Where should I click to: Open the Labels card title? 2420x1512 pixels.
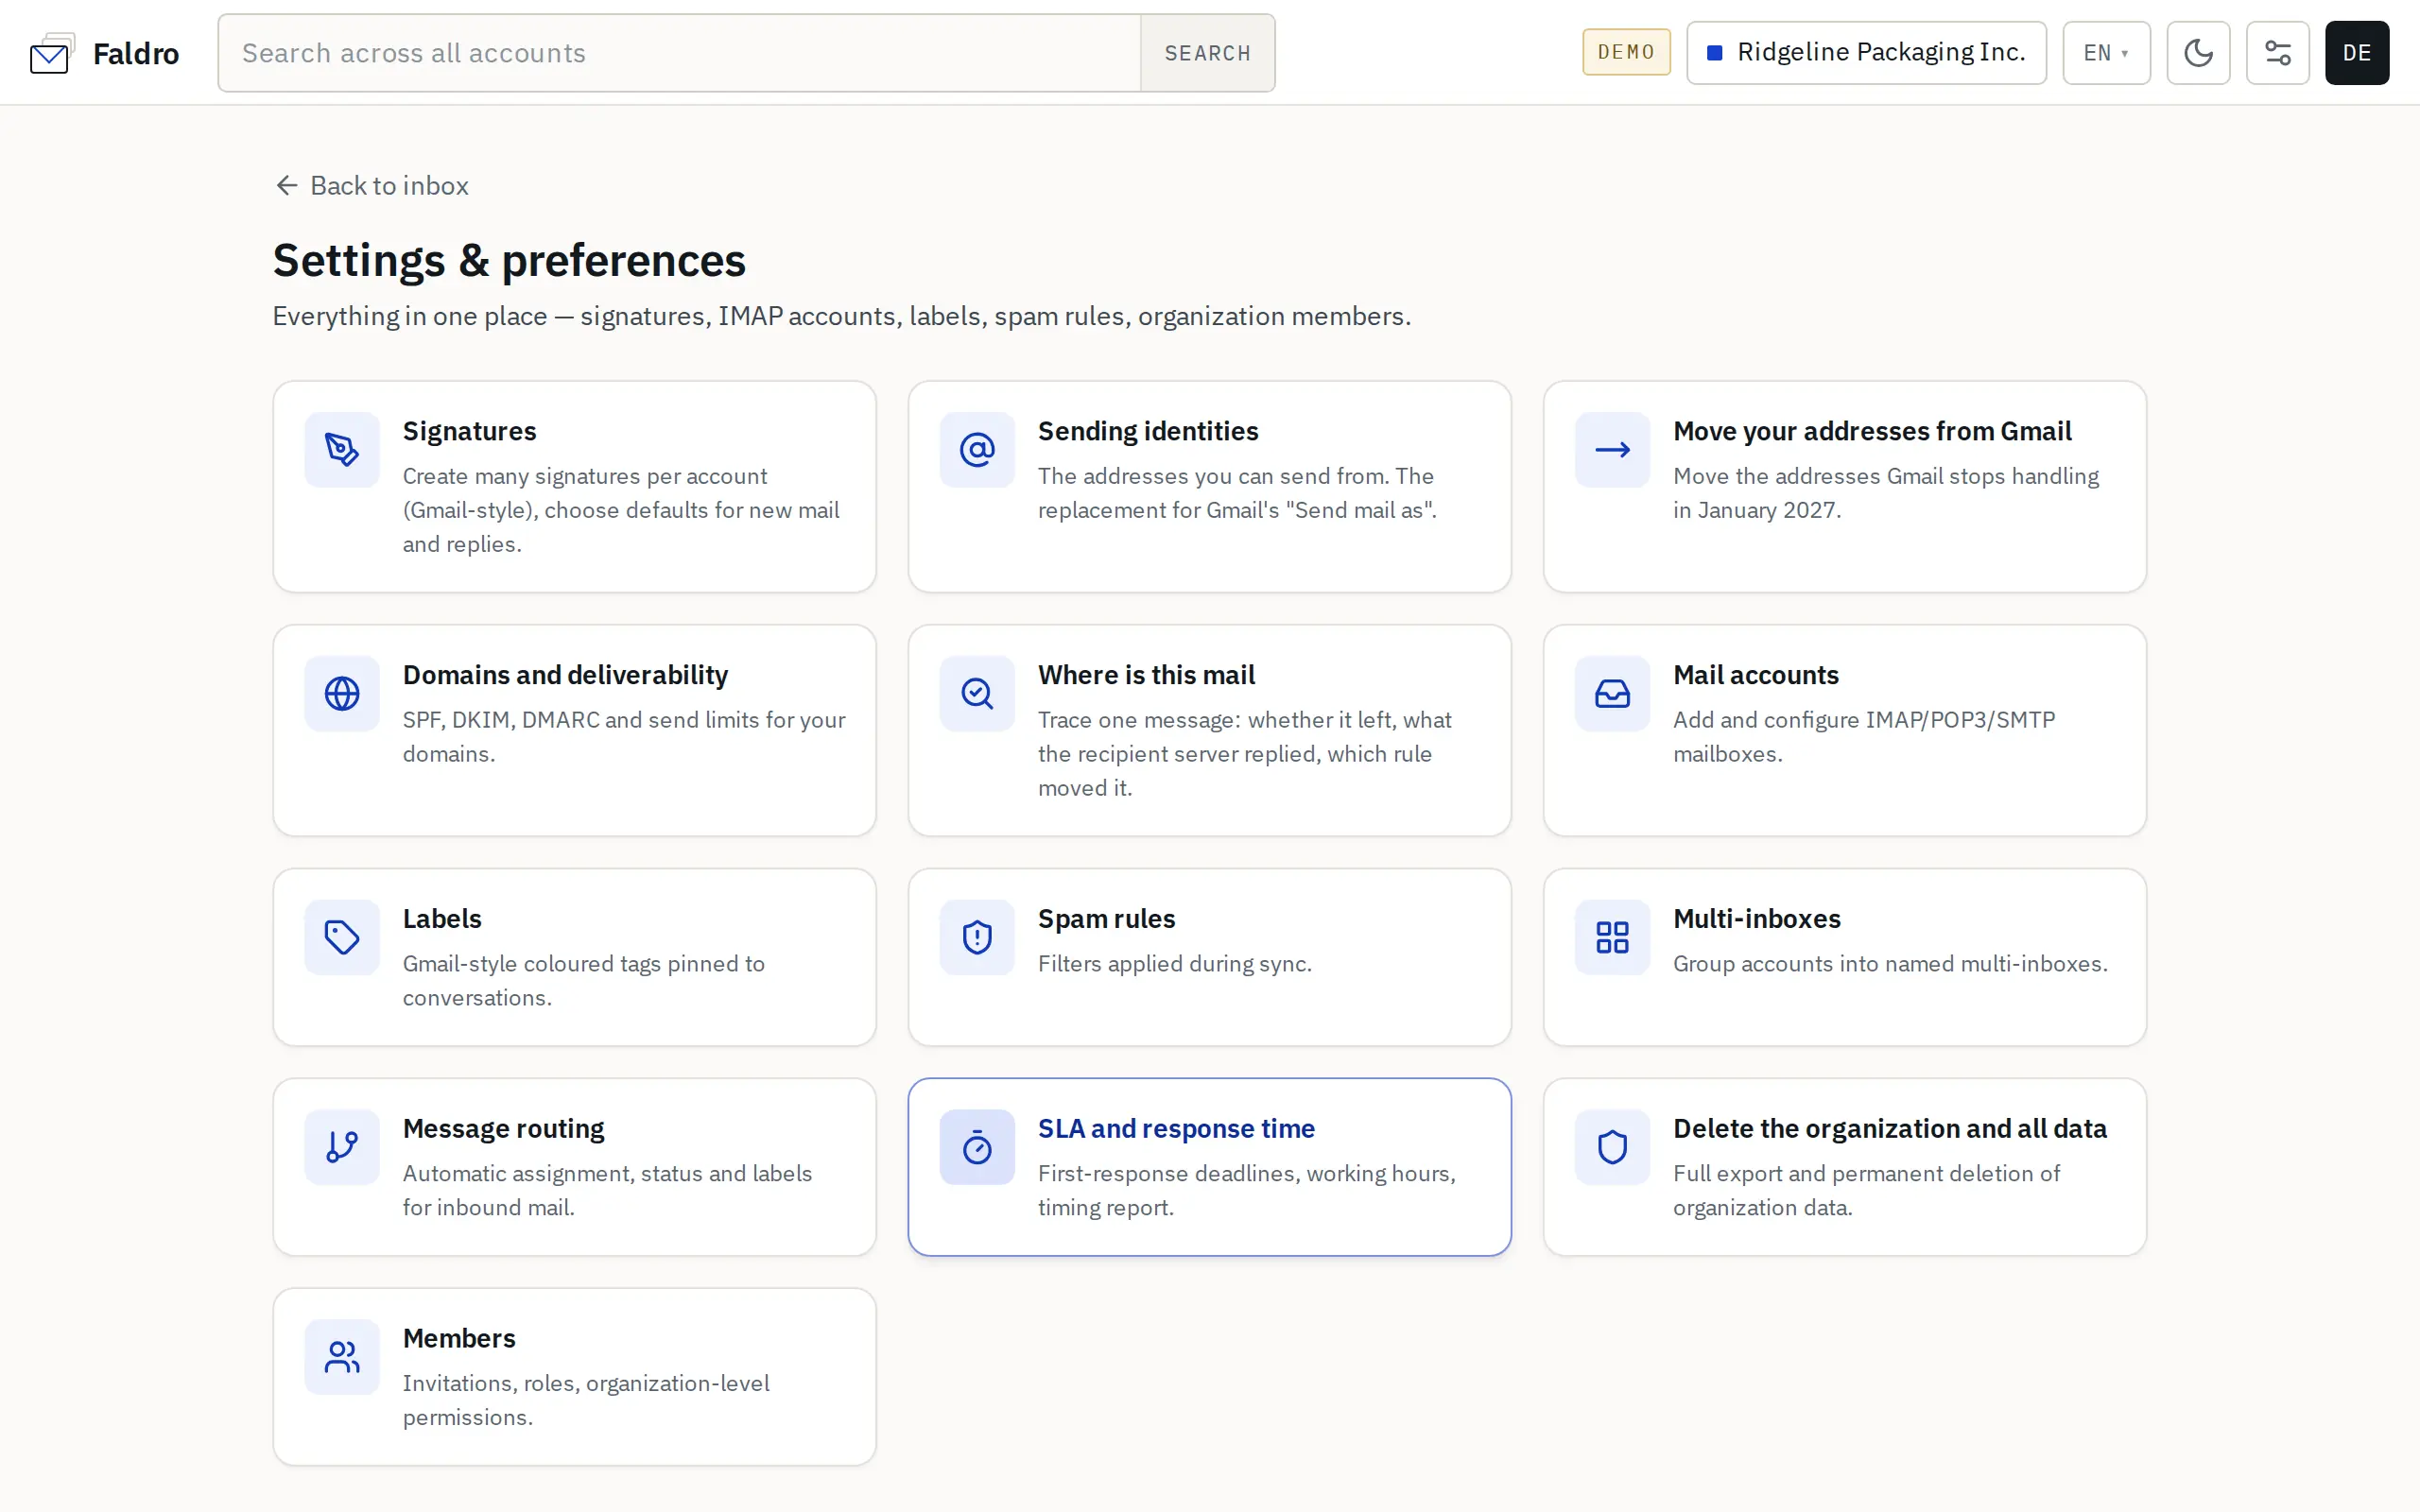coord(442,918)
